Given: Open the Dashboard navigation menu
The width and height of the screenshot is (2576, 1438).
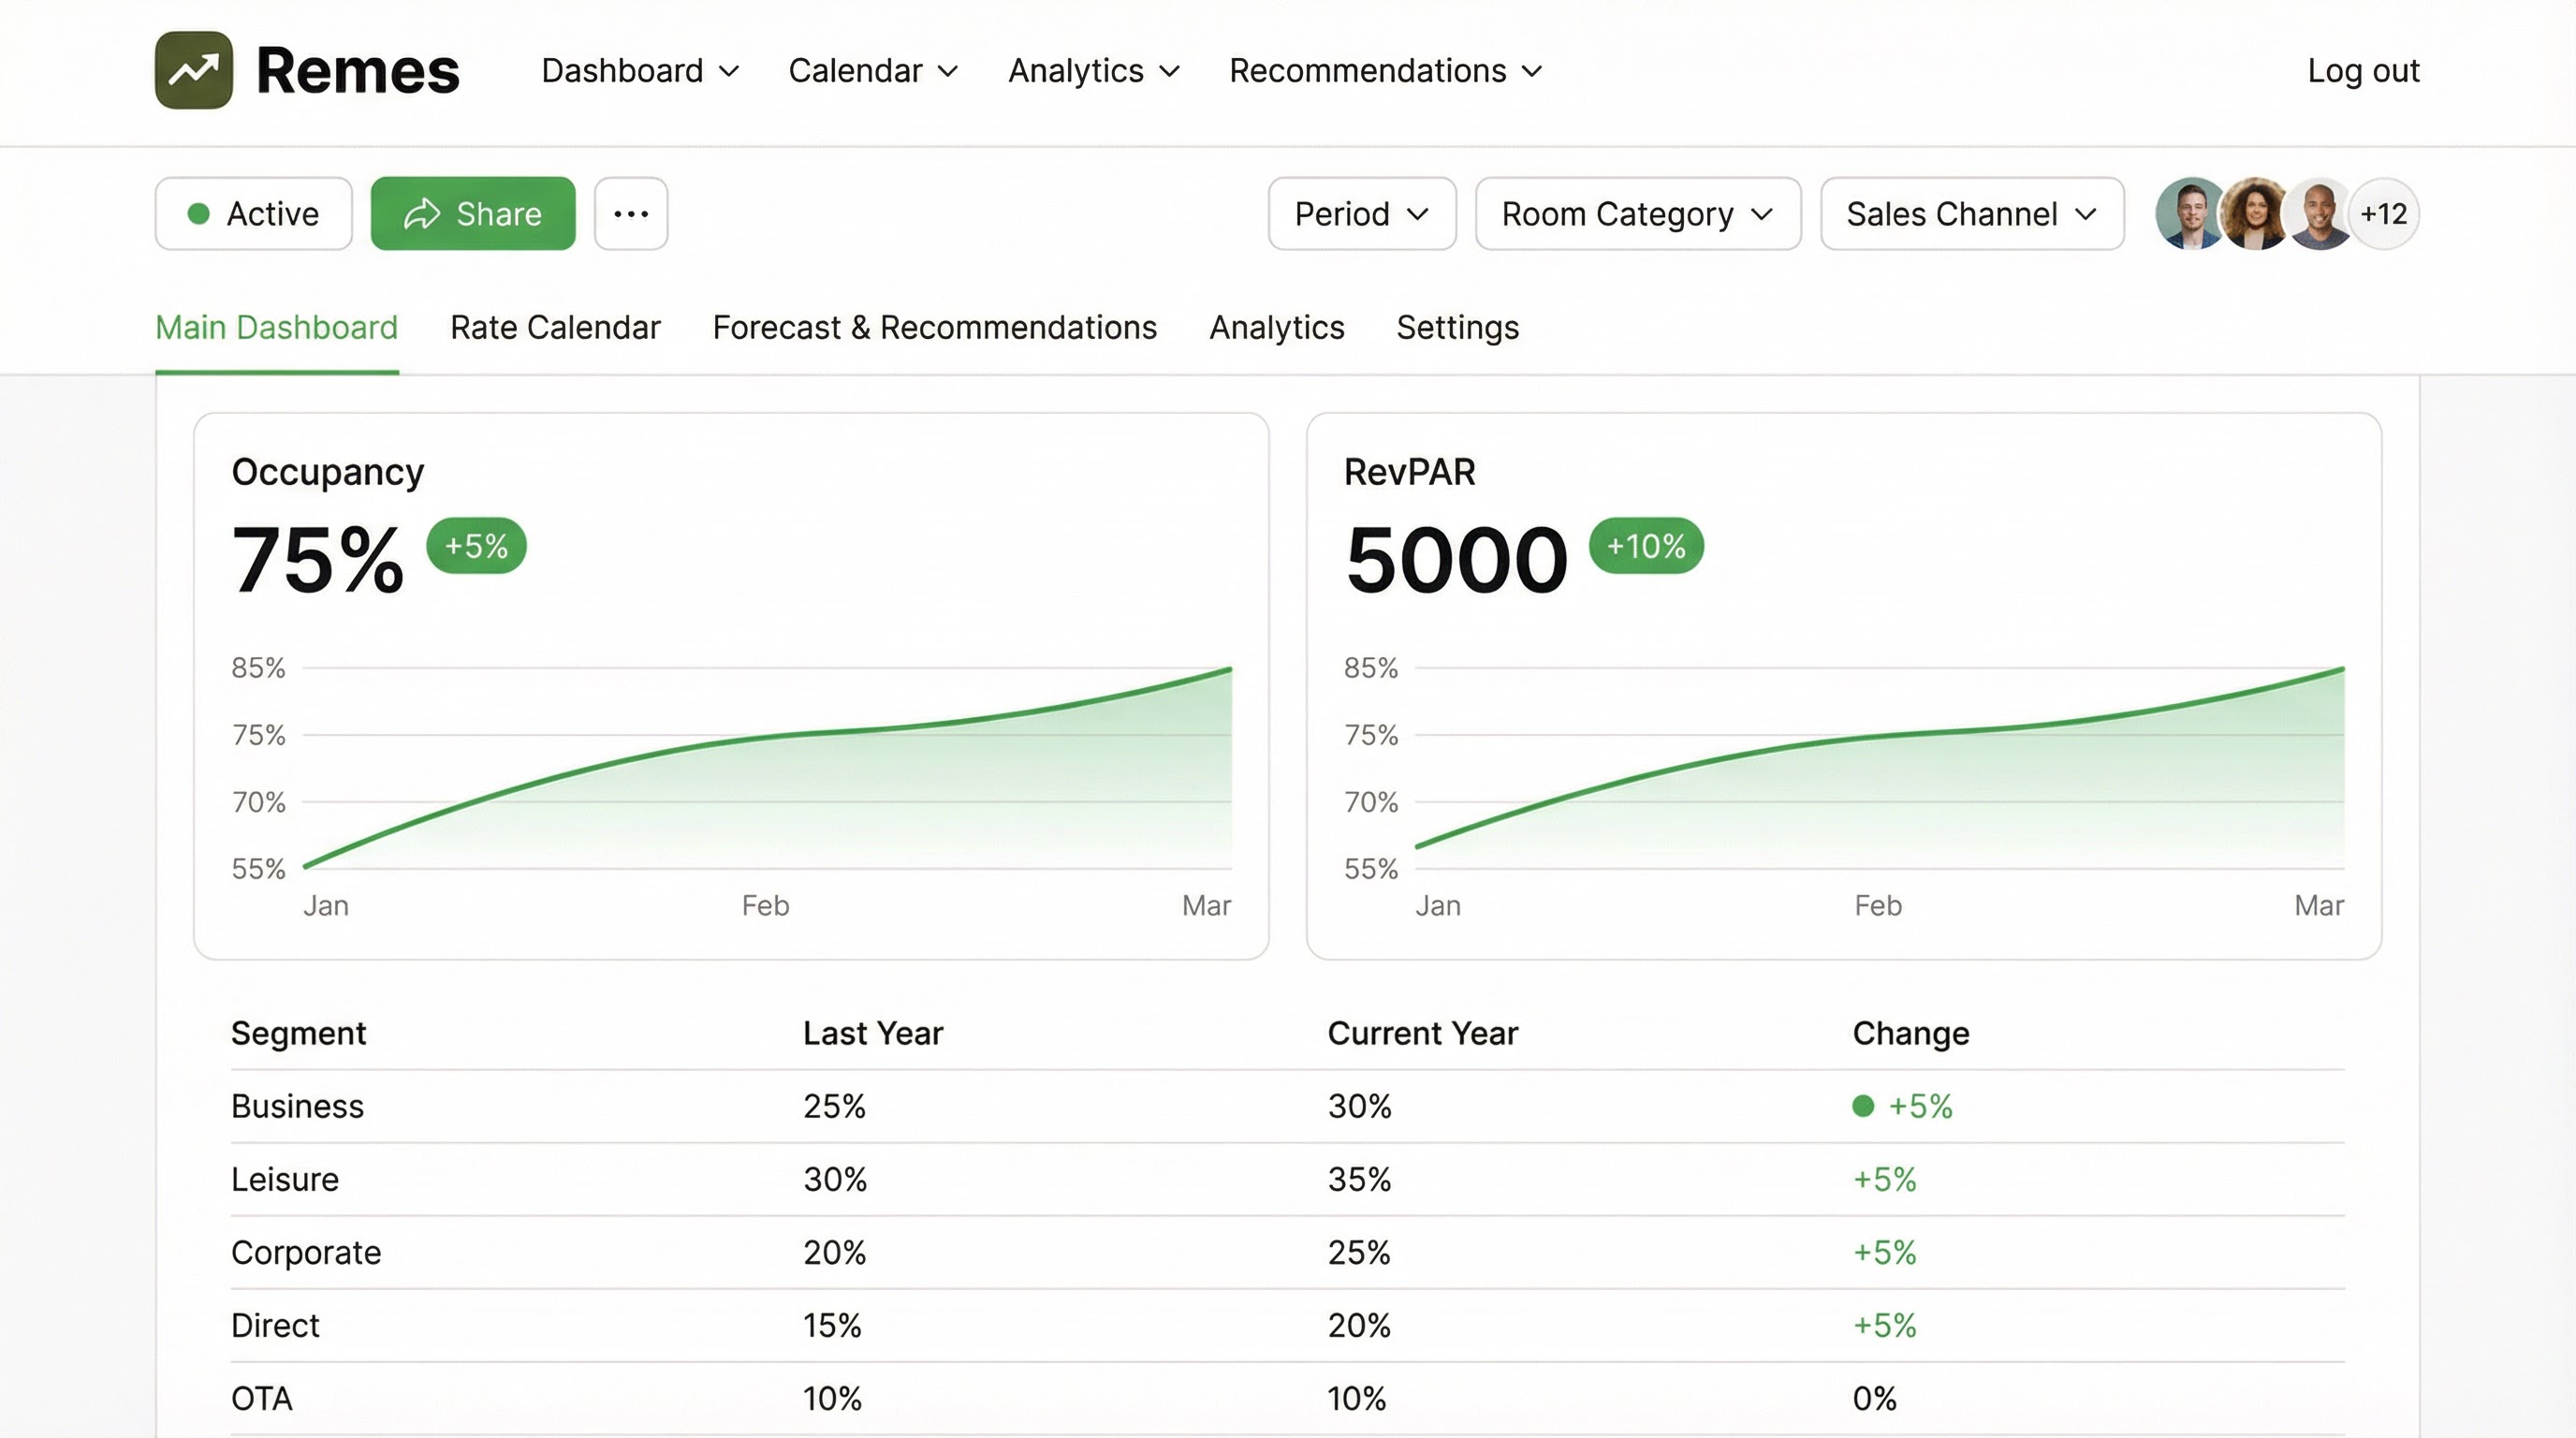Looking at the screenshot, I should pyautogui.click(x=640, y=71).
